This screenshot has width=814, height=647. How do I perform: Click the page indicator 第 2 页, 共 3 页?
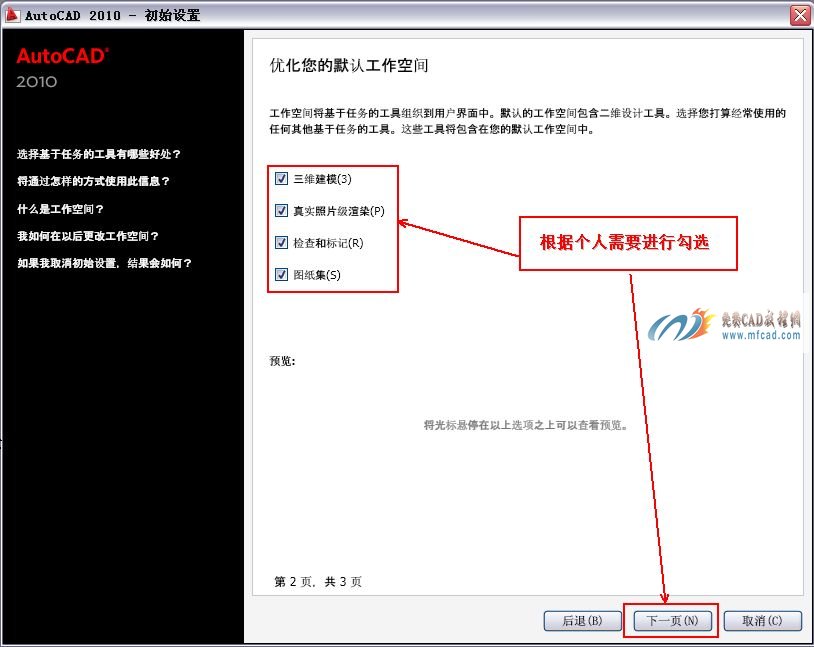coord(318,582)
